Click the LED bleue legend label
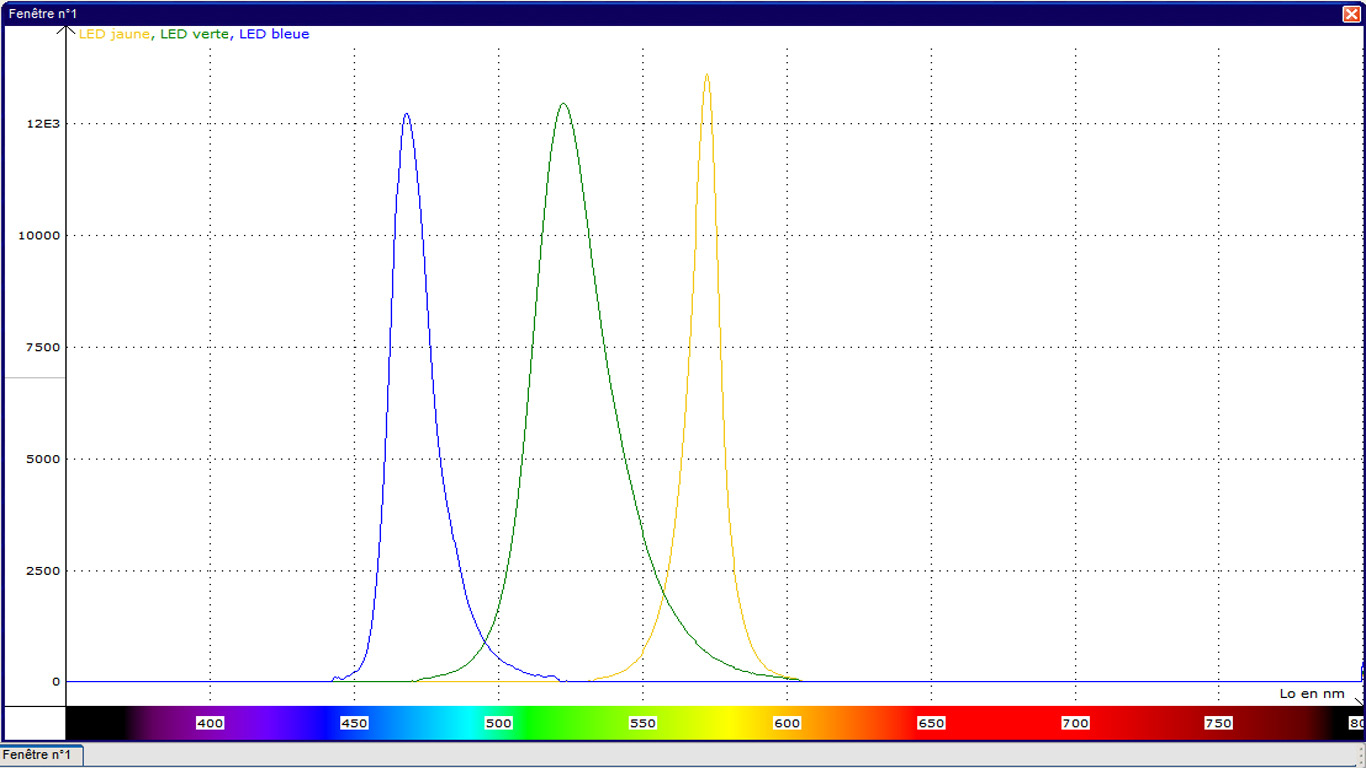 click(274, 34)
